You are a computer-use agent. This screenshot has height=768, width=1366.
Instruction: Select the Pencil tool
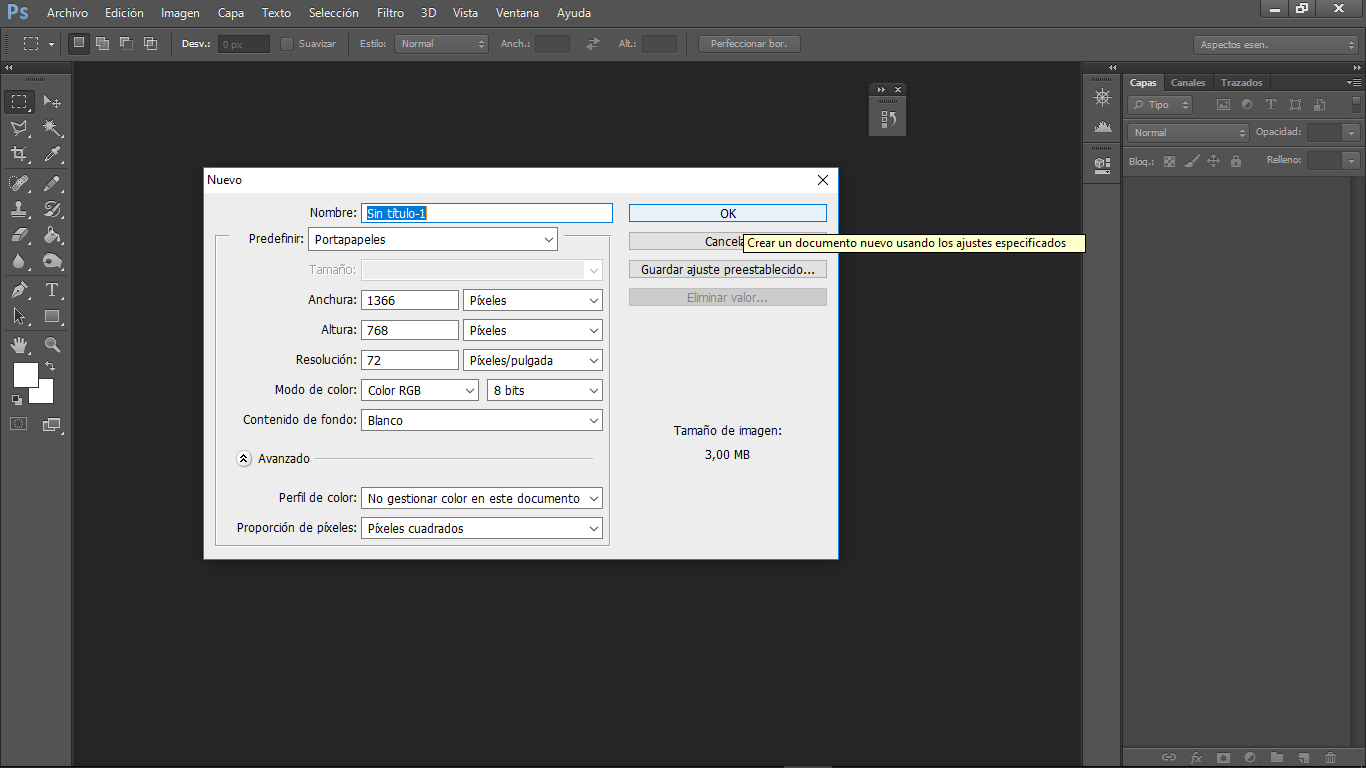click(x=52, y=183)
